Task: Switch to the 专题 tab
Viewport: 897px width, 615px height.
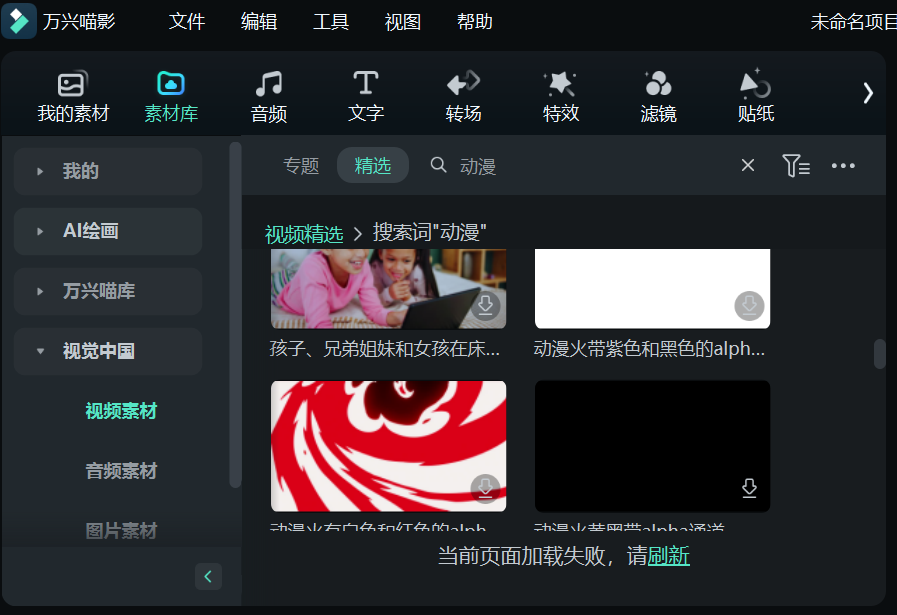Action: [x=301, y=166]
